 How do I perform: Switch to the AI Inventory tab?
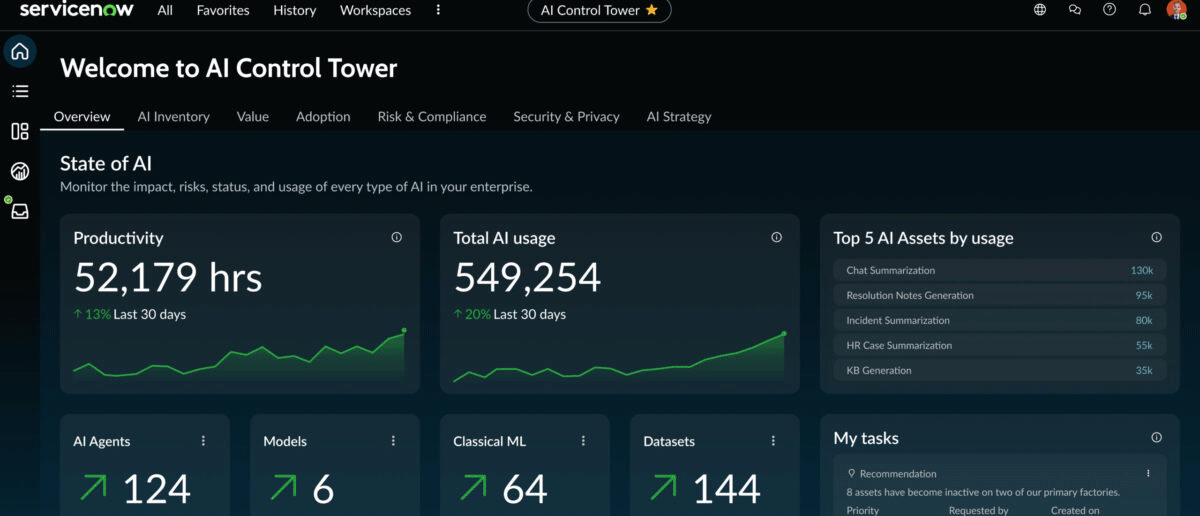[174, 116]
